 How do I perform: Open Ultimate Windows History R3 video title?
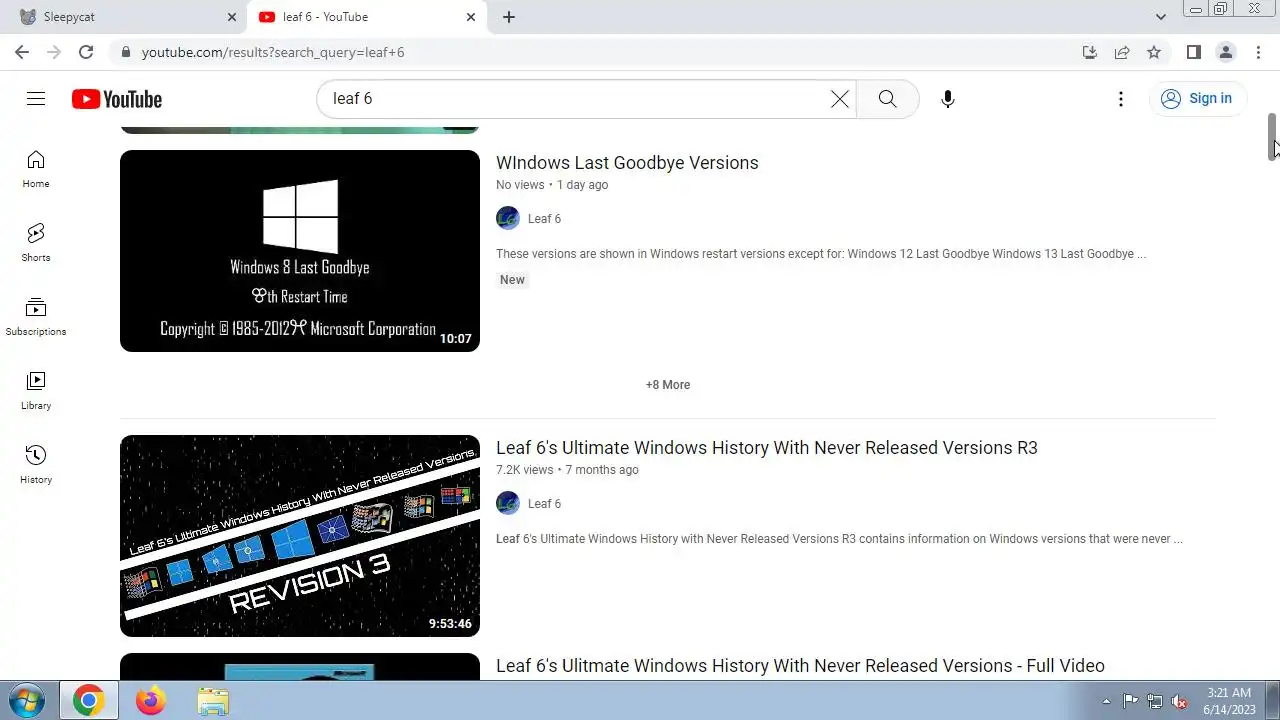767,448
